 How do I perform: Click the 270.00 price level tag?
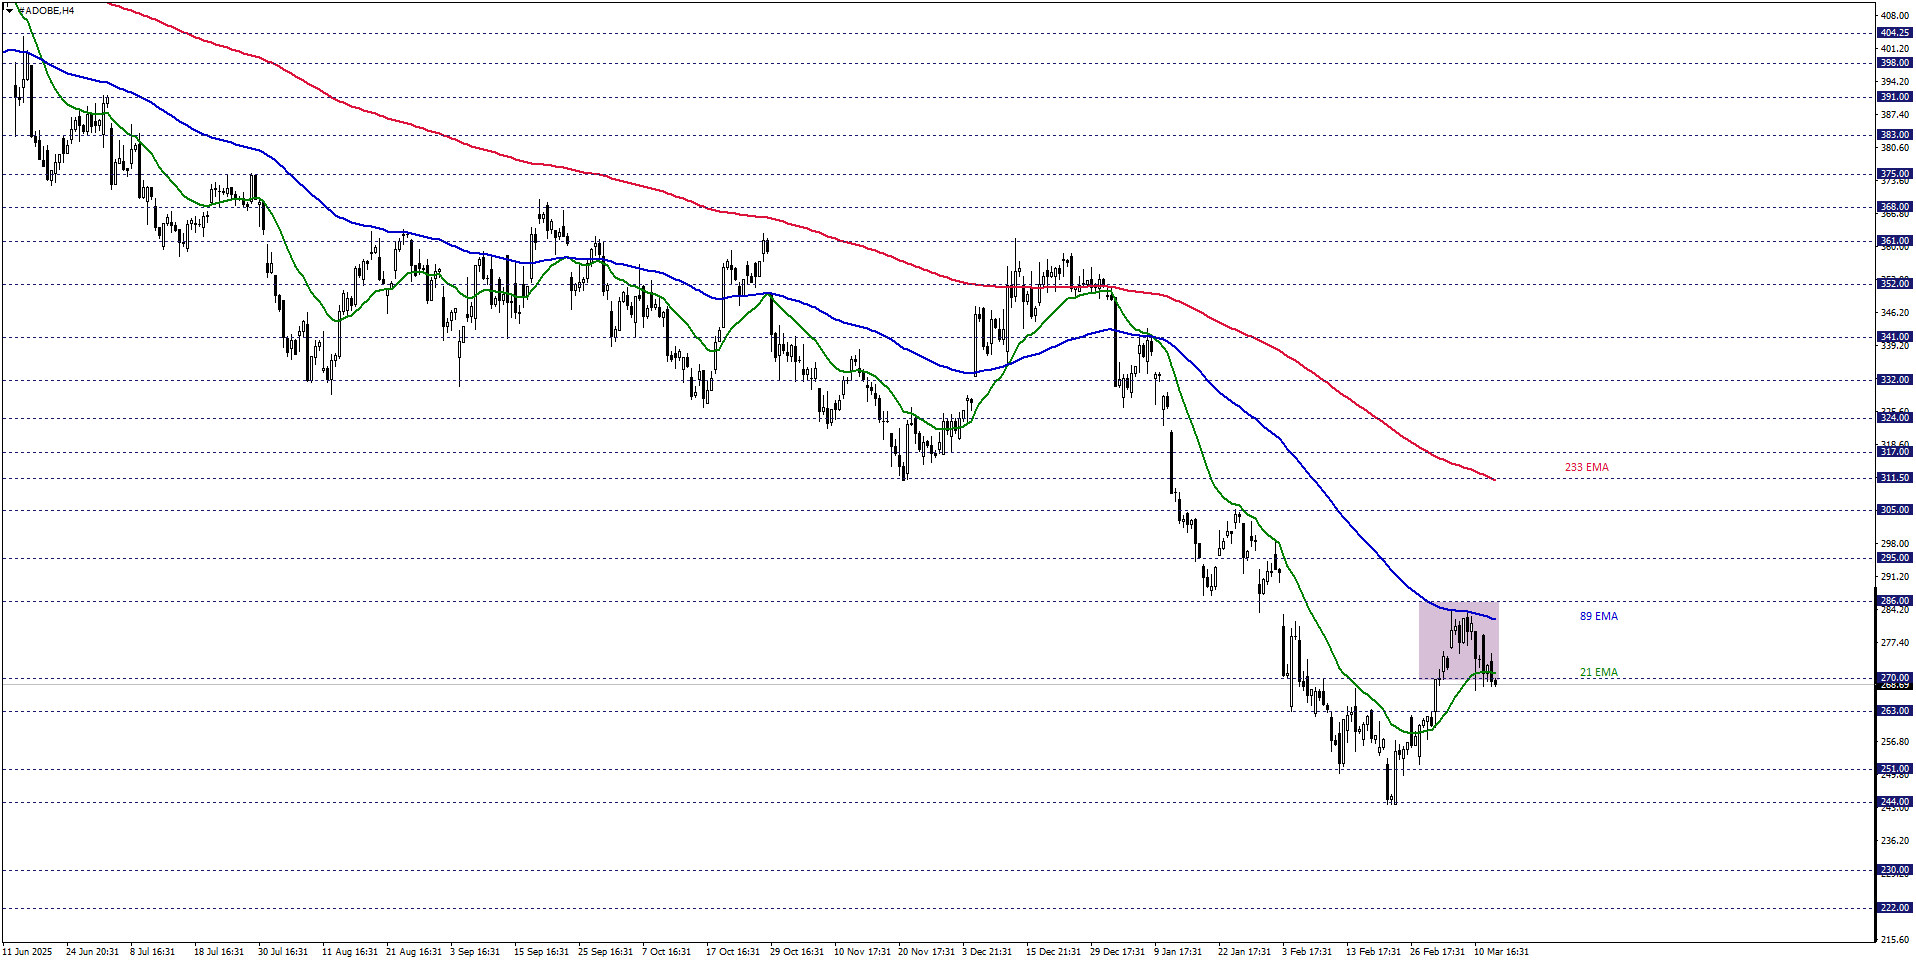[1894, 677]
